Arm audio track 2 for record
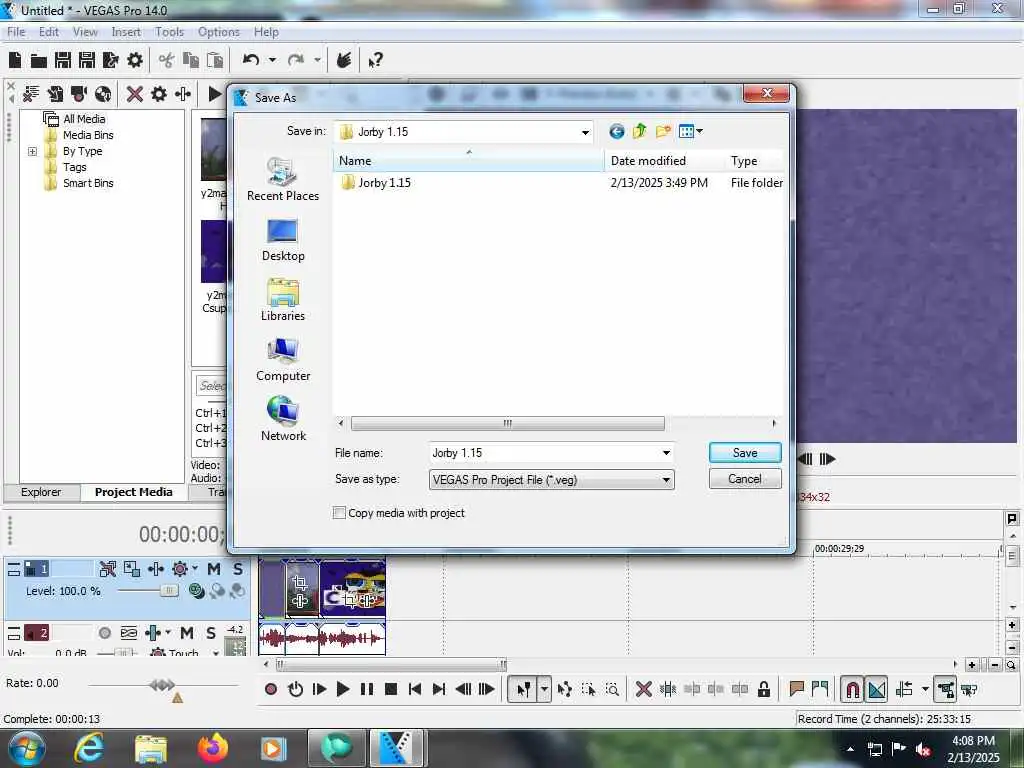Image resolution: width=1024 pixels, height=768 pixels. click(x=104, y=632)
